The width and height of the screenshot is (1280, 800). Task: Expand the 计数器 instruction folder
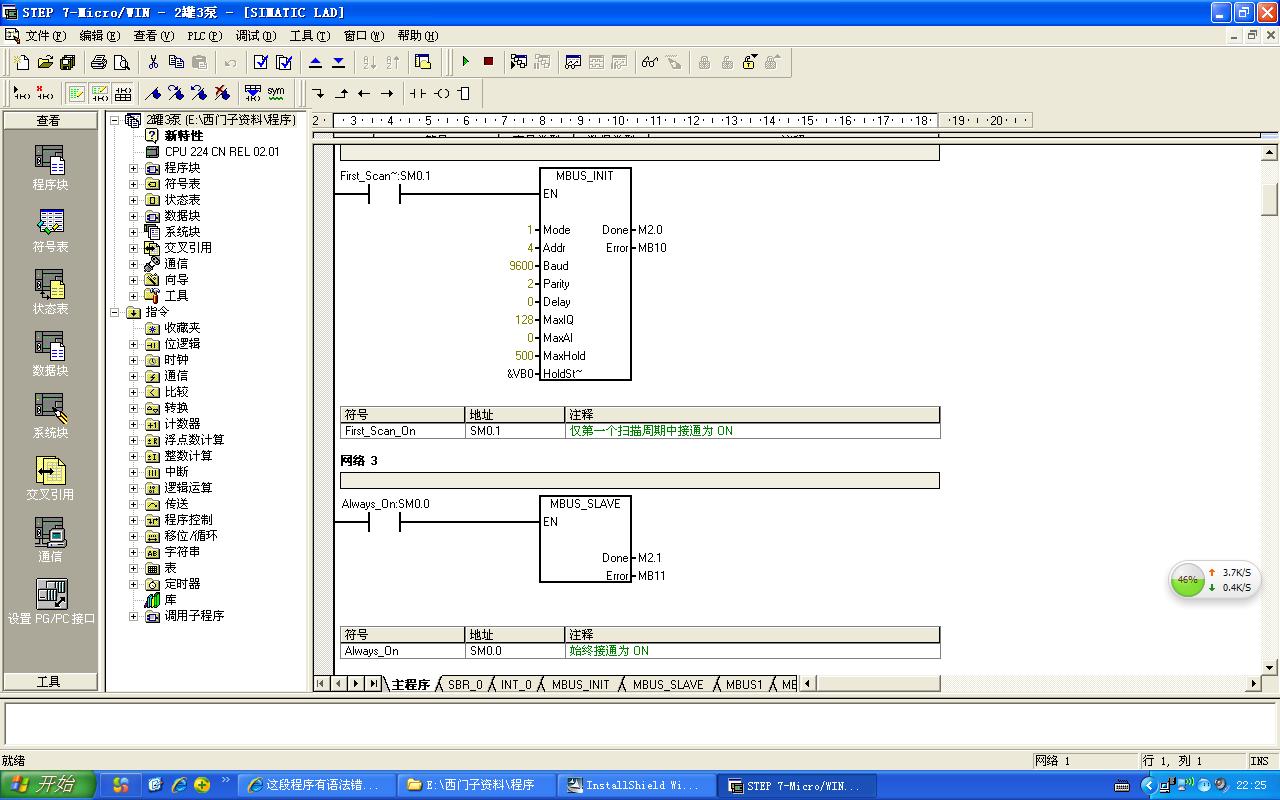(134, 424)
